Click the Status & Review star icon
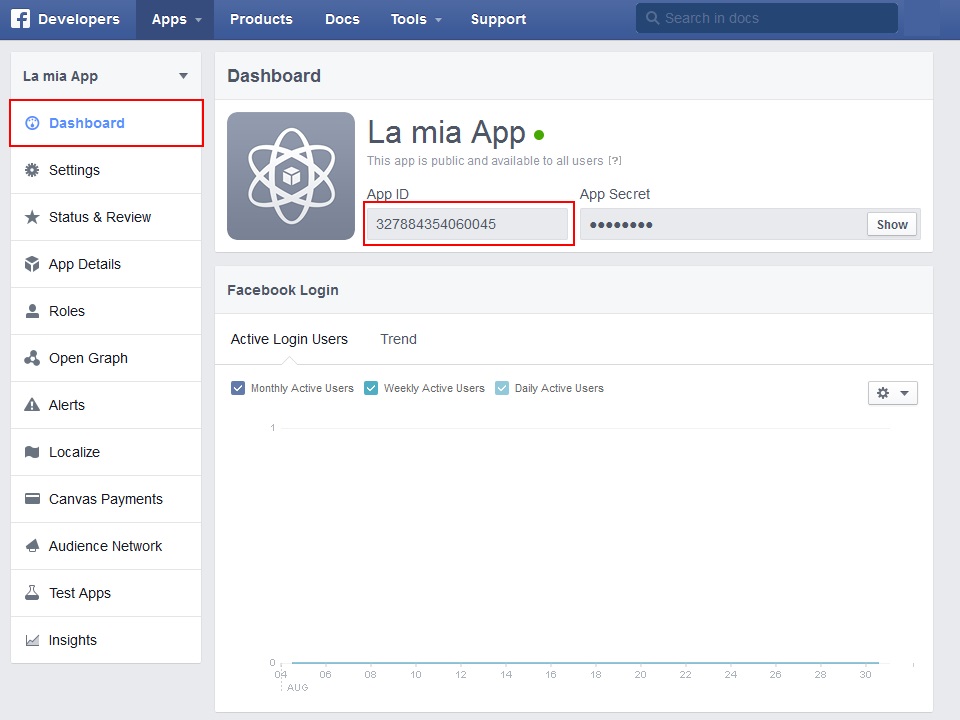The image size is (960, 720). point(31,217)
